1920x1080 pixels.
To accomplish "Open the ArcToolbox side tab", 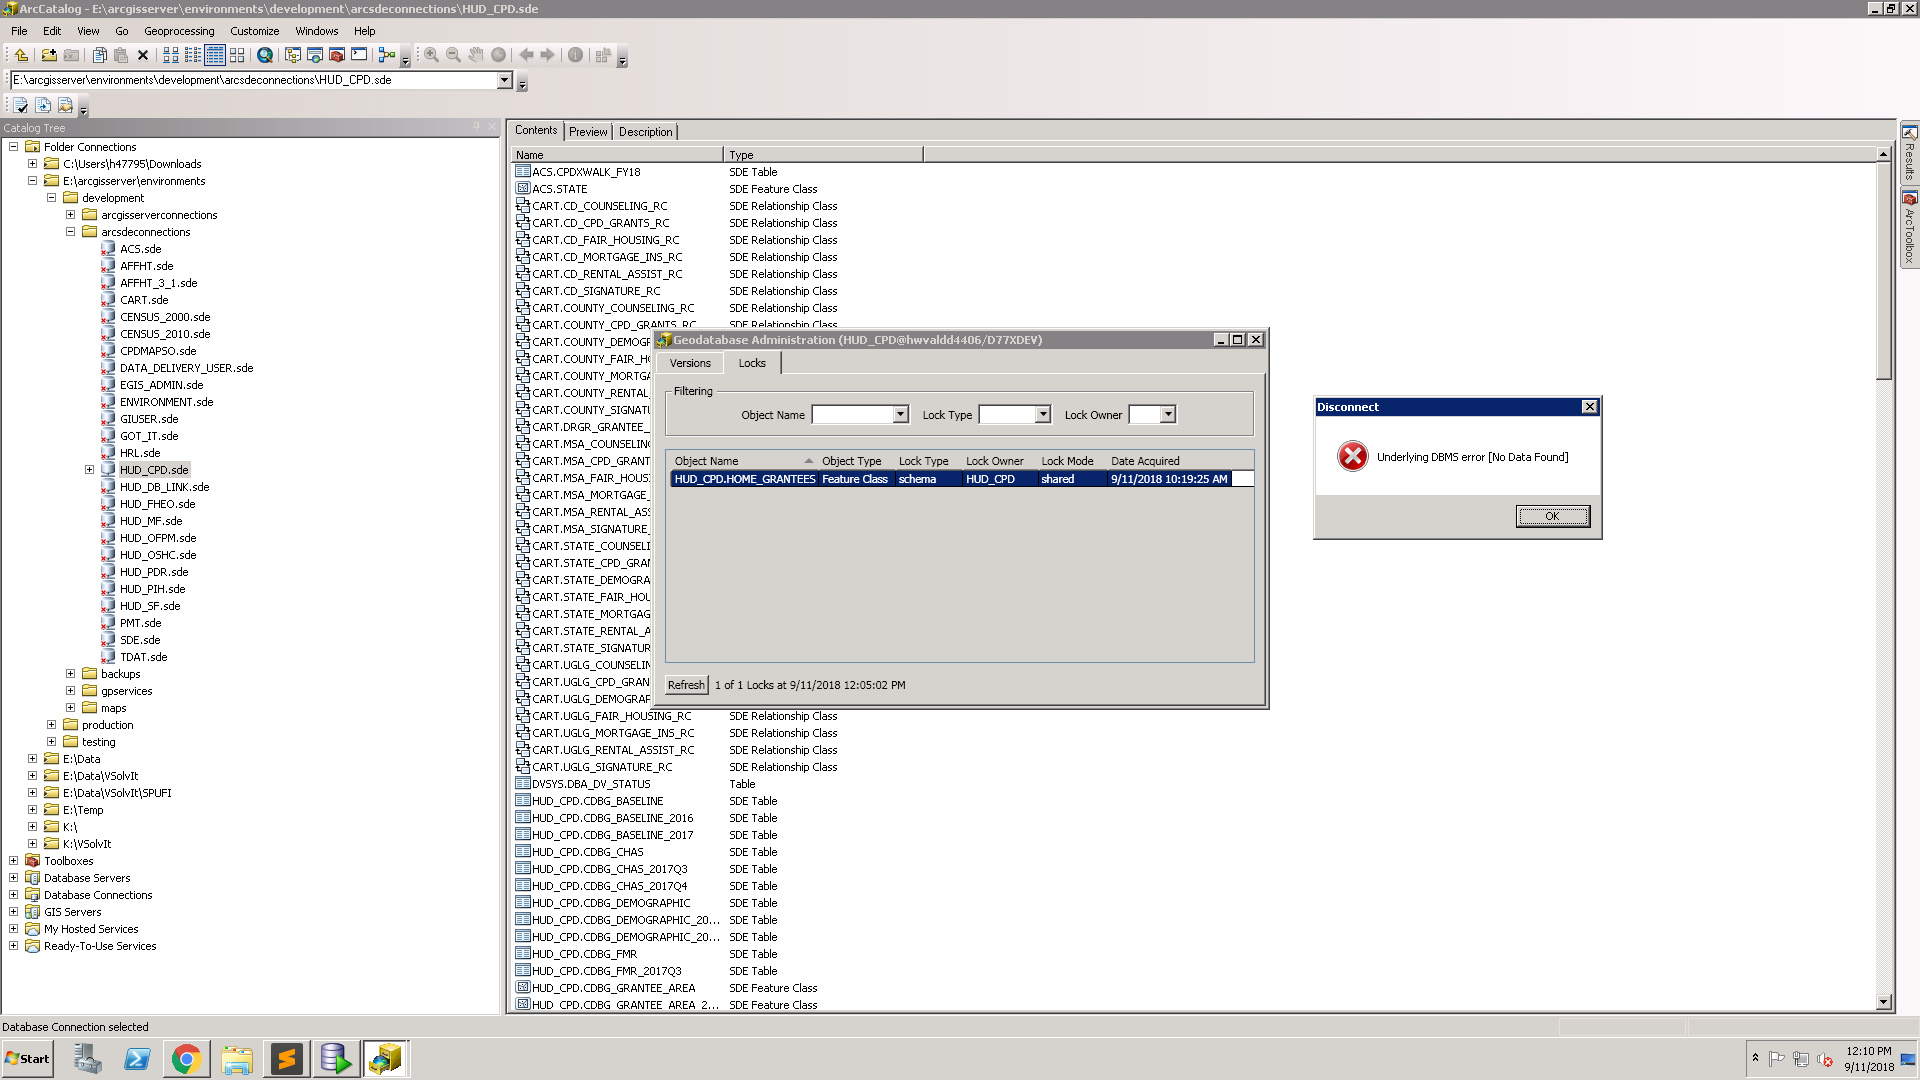I will click(1909, 228).
